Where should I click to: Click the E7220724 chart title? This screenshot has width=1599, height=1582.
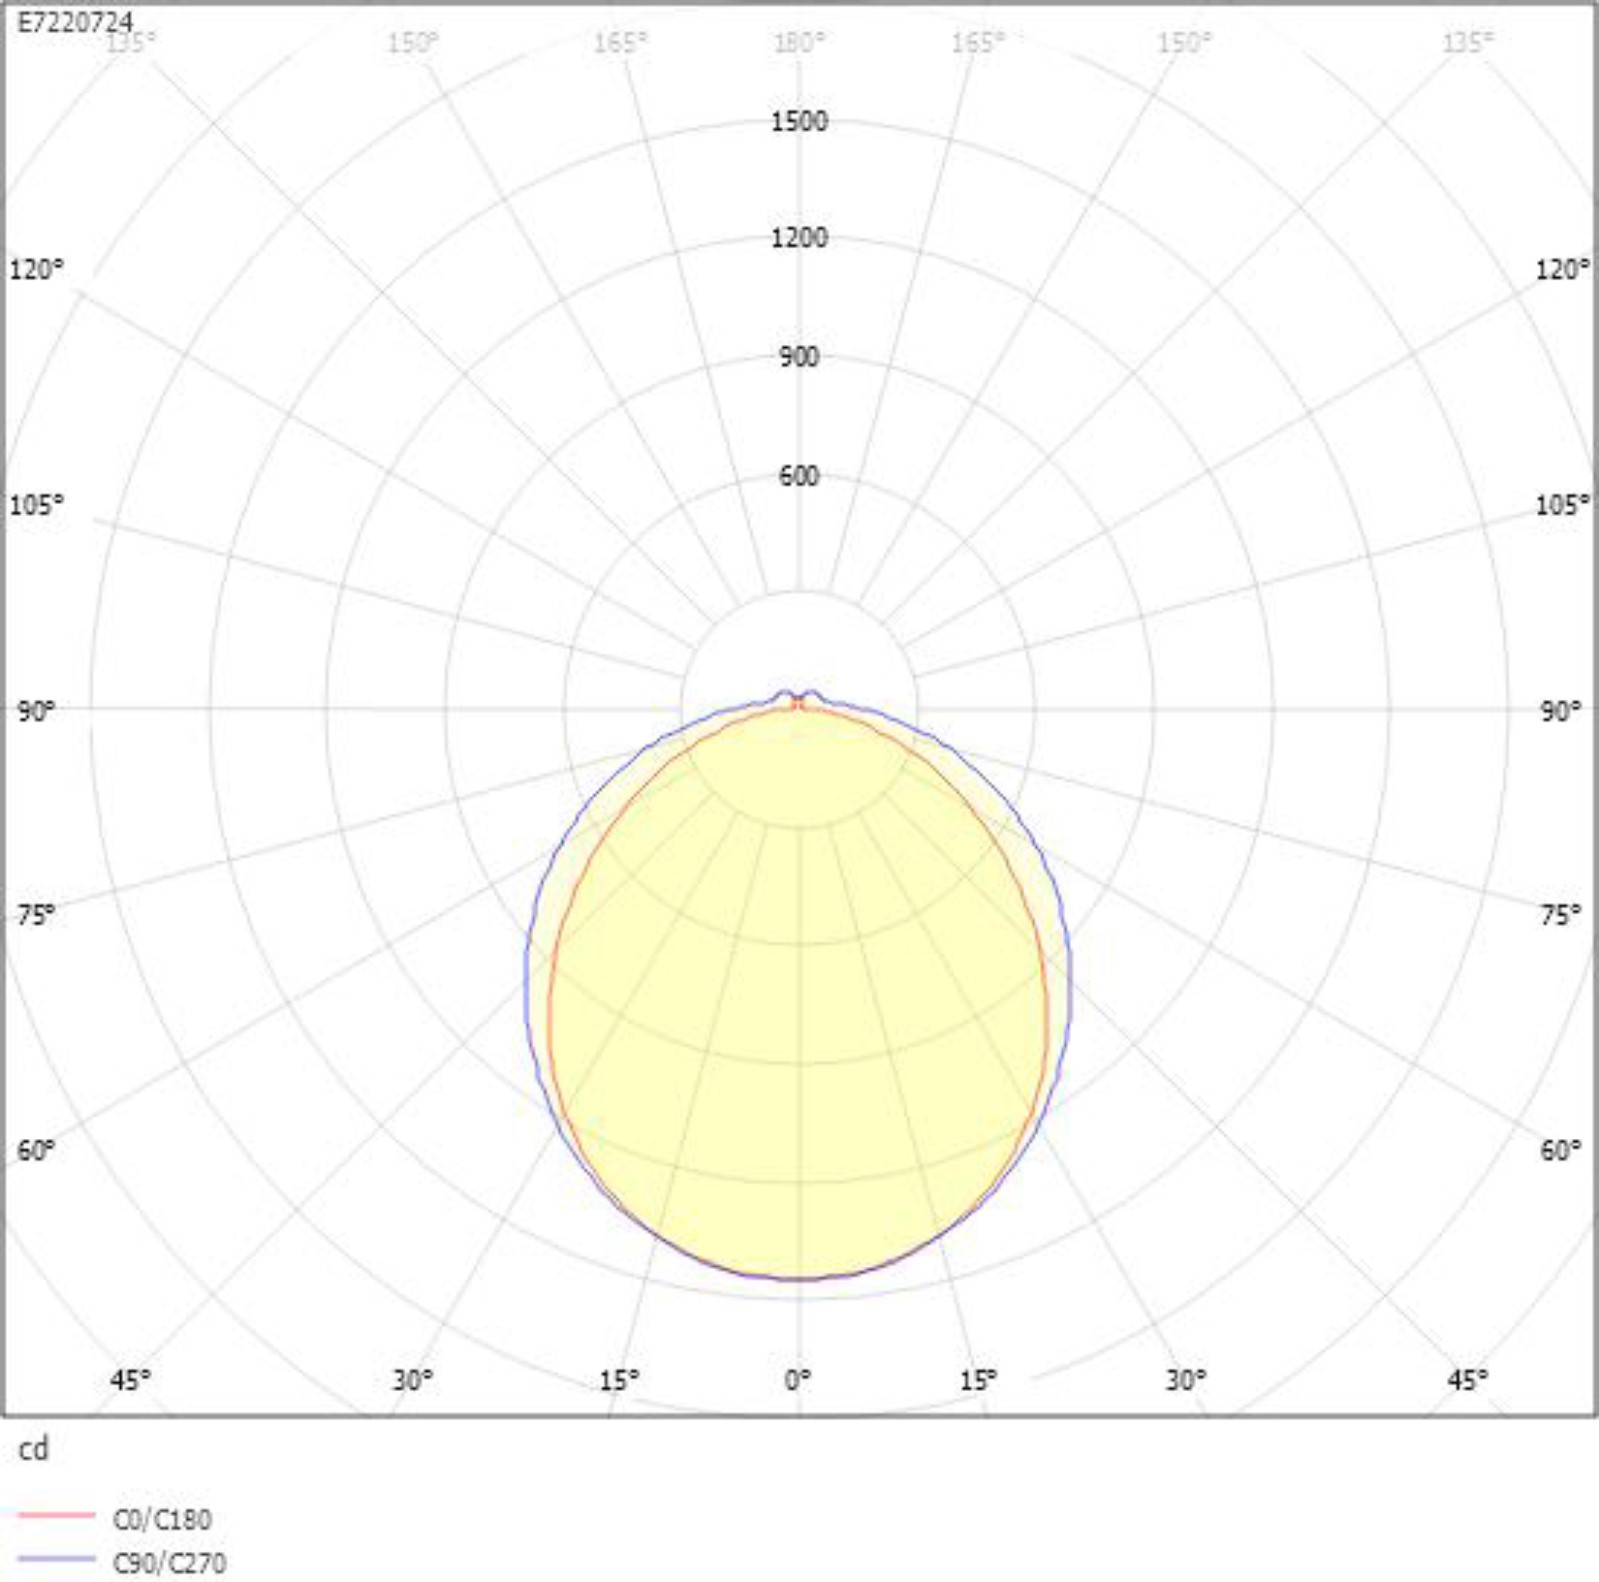tap(75, 22)
